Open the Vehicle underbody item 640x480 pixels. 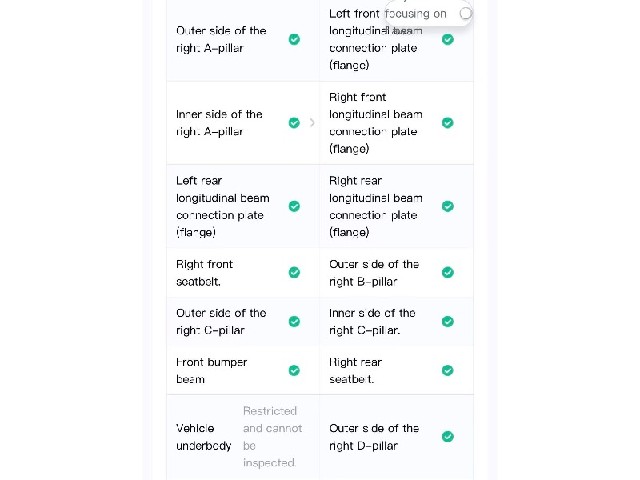pos(243,437)
